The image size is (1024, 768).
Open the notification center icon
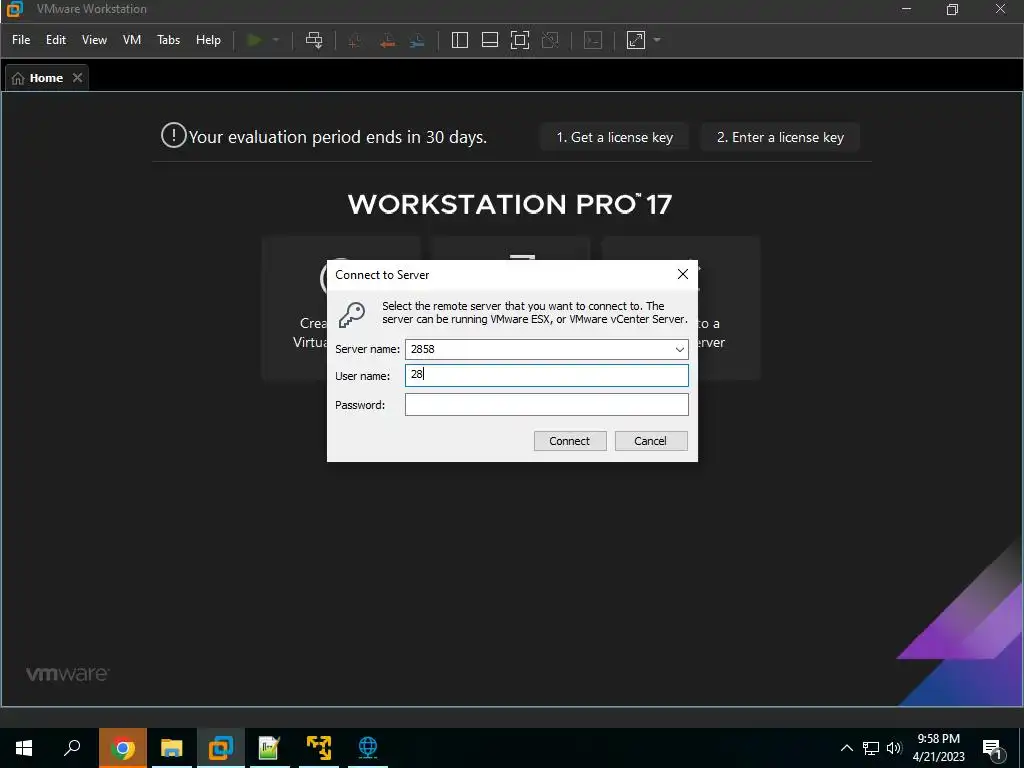tap(993, 749)
